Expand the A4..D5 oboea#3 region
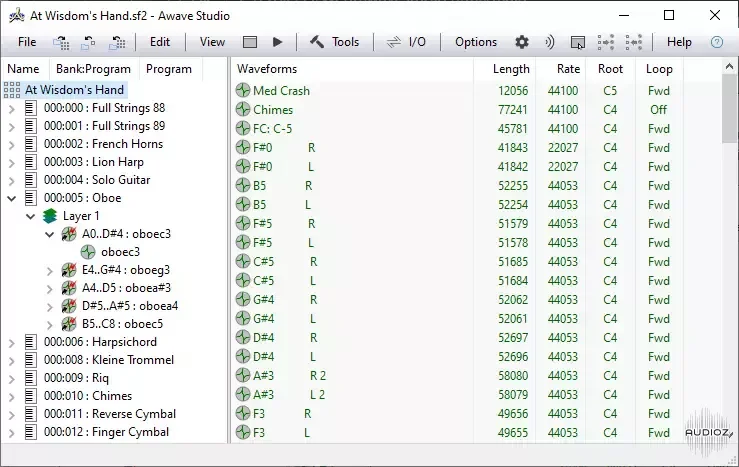The height and width of the screenshot is (467, 739). pos(49,289)
